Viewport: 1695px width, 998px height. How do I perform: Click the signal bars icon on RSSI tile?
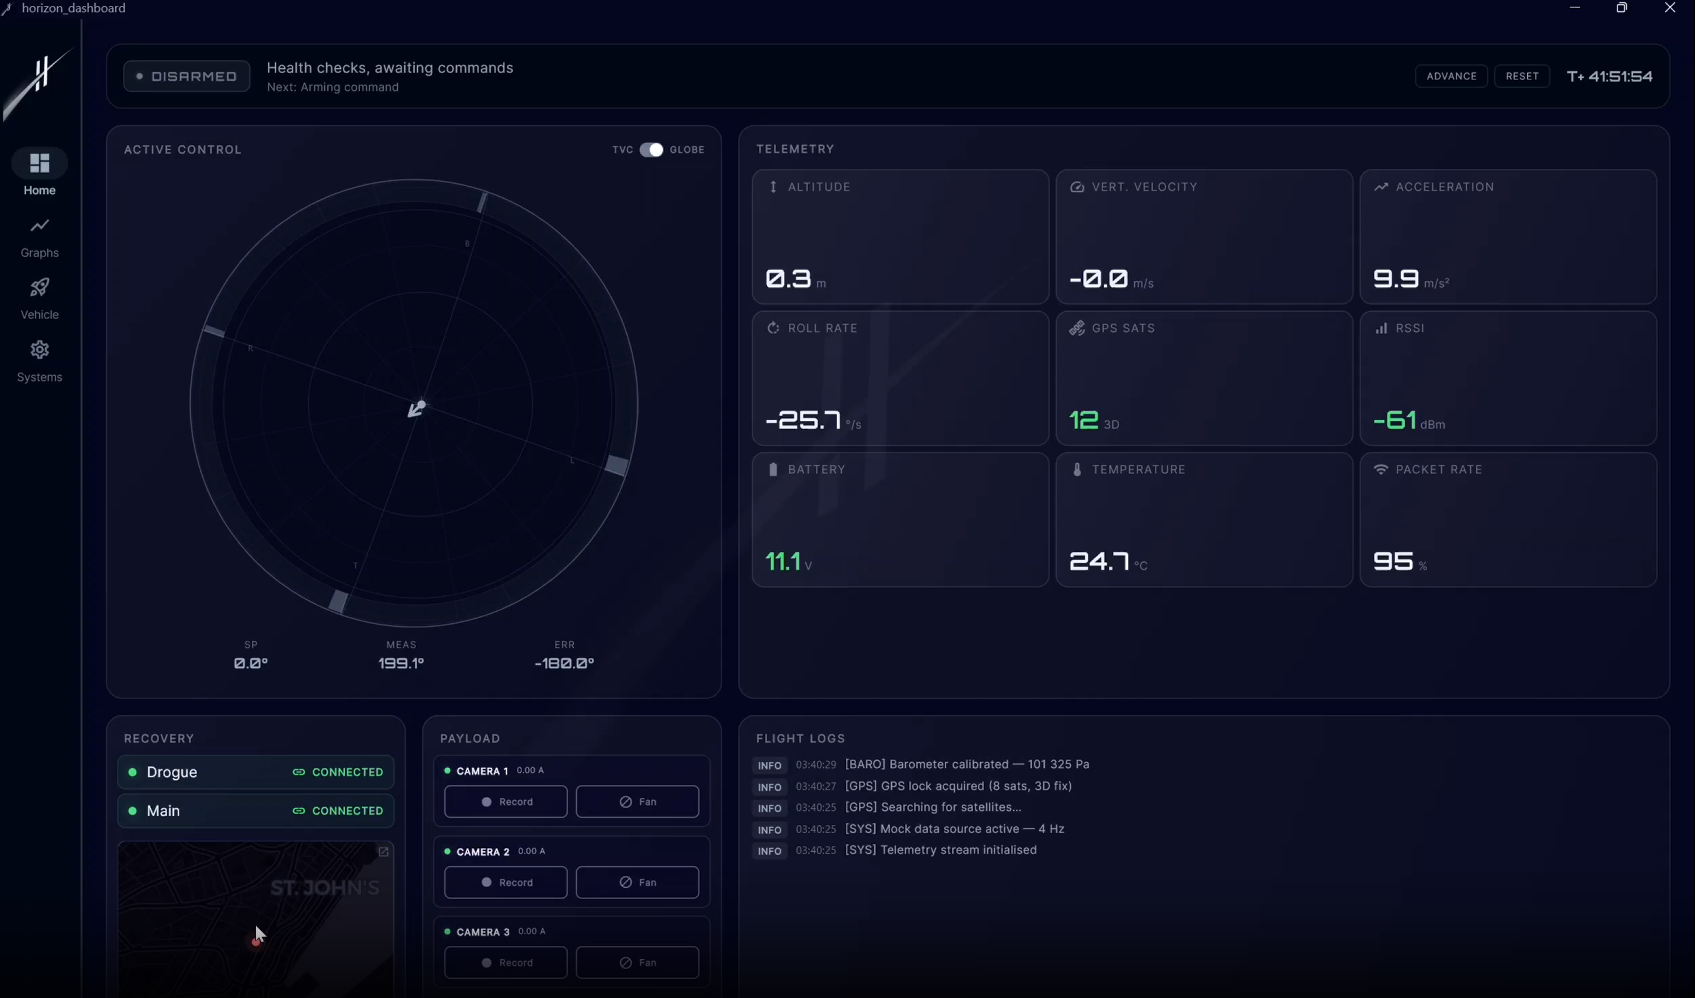click(1382, 328)
